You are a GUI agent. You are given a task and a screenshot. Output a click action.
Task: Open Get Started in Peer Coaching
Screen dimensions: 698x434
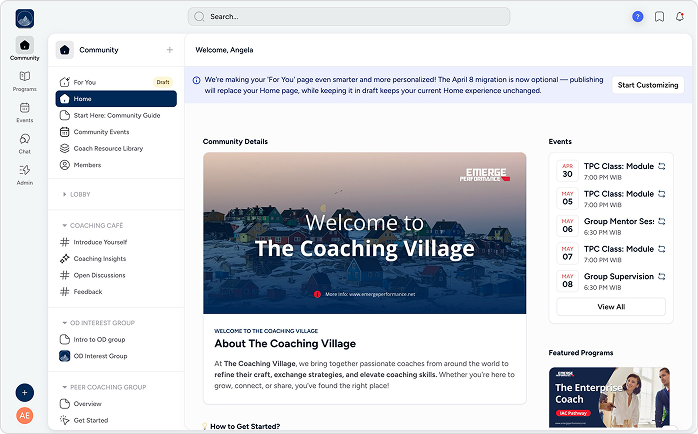(x=116, y=420)
